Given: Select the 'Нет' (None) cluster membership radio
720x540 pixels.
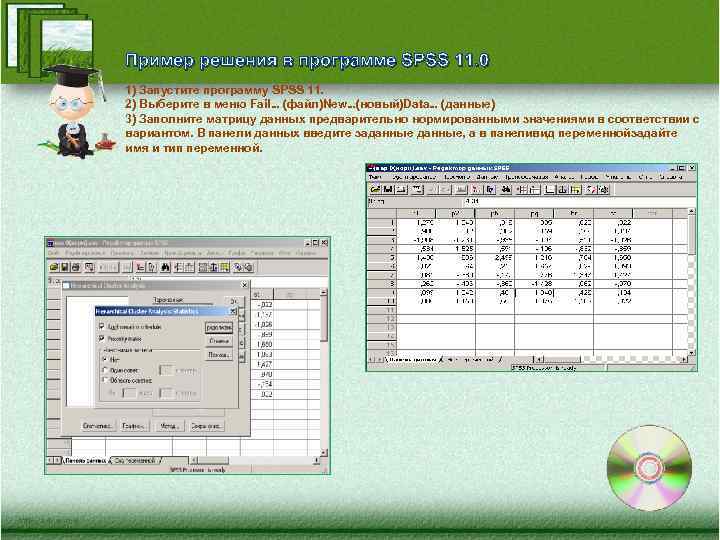Looking at the screenshot, I should [105, 360].
